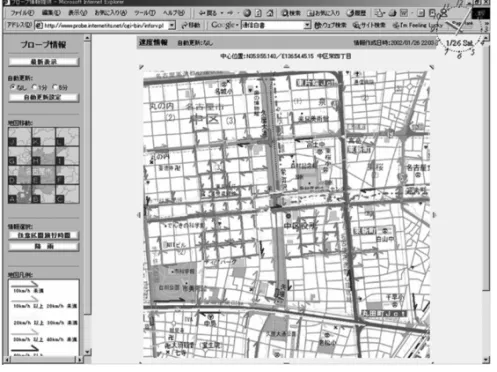This screenshot has height=372, width=497.
Task: Open the ツール(T) menu
Action: (x=145, y=13)
